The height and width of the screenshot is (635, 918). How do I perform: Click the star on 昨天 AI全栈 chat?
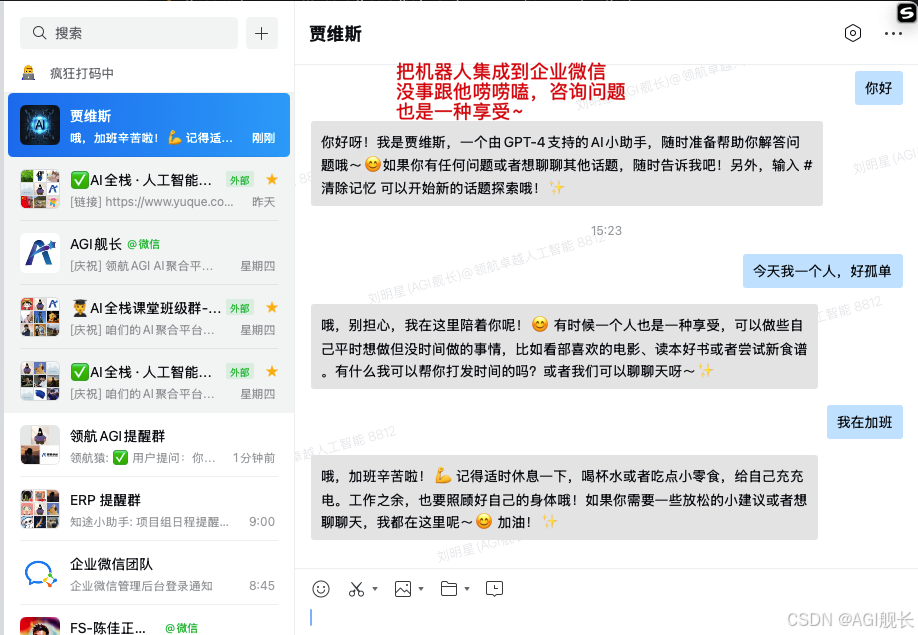(272, 179)
